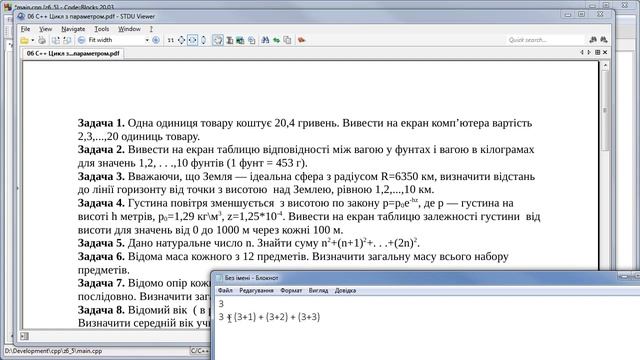Maximize the STDU Viewer window
This screenshot has height=360, width=640.
click(582, 14)
